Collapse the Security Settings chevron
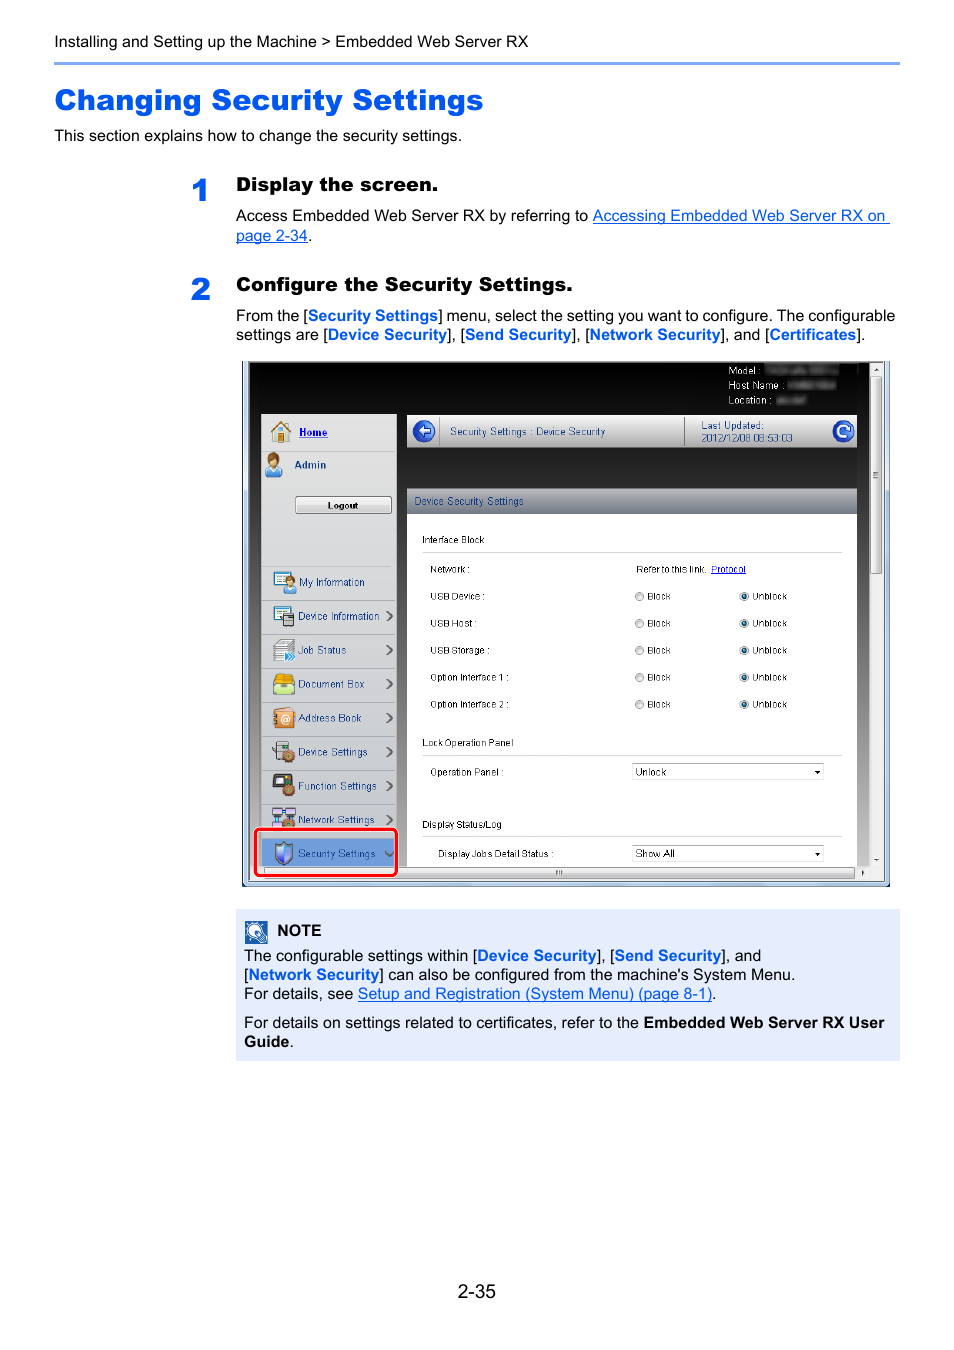Viewport: 954px width, 1350px height. (x=389, y=854)
